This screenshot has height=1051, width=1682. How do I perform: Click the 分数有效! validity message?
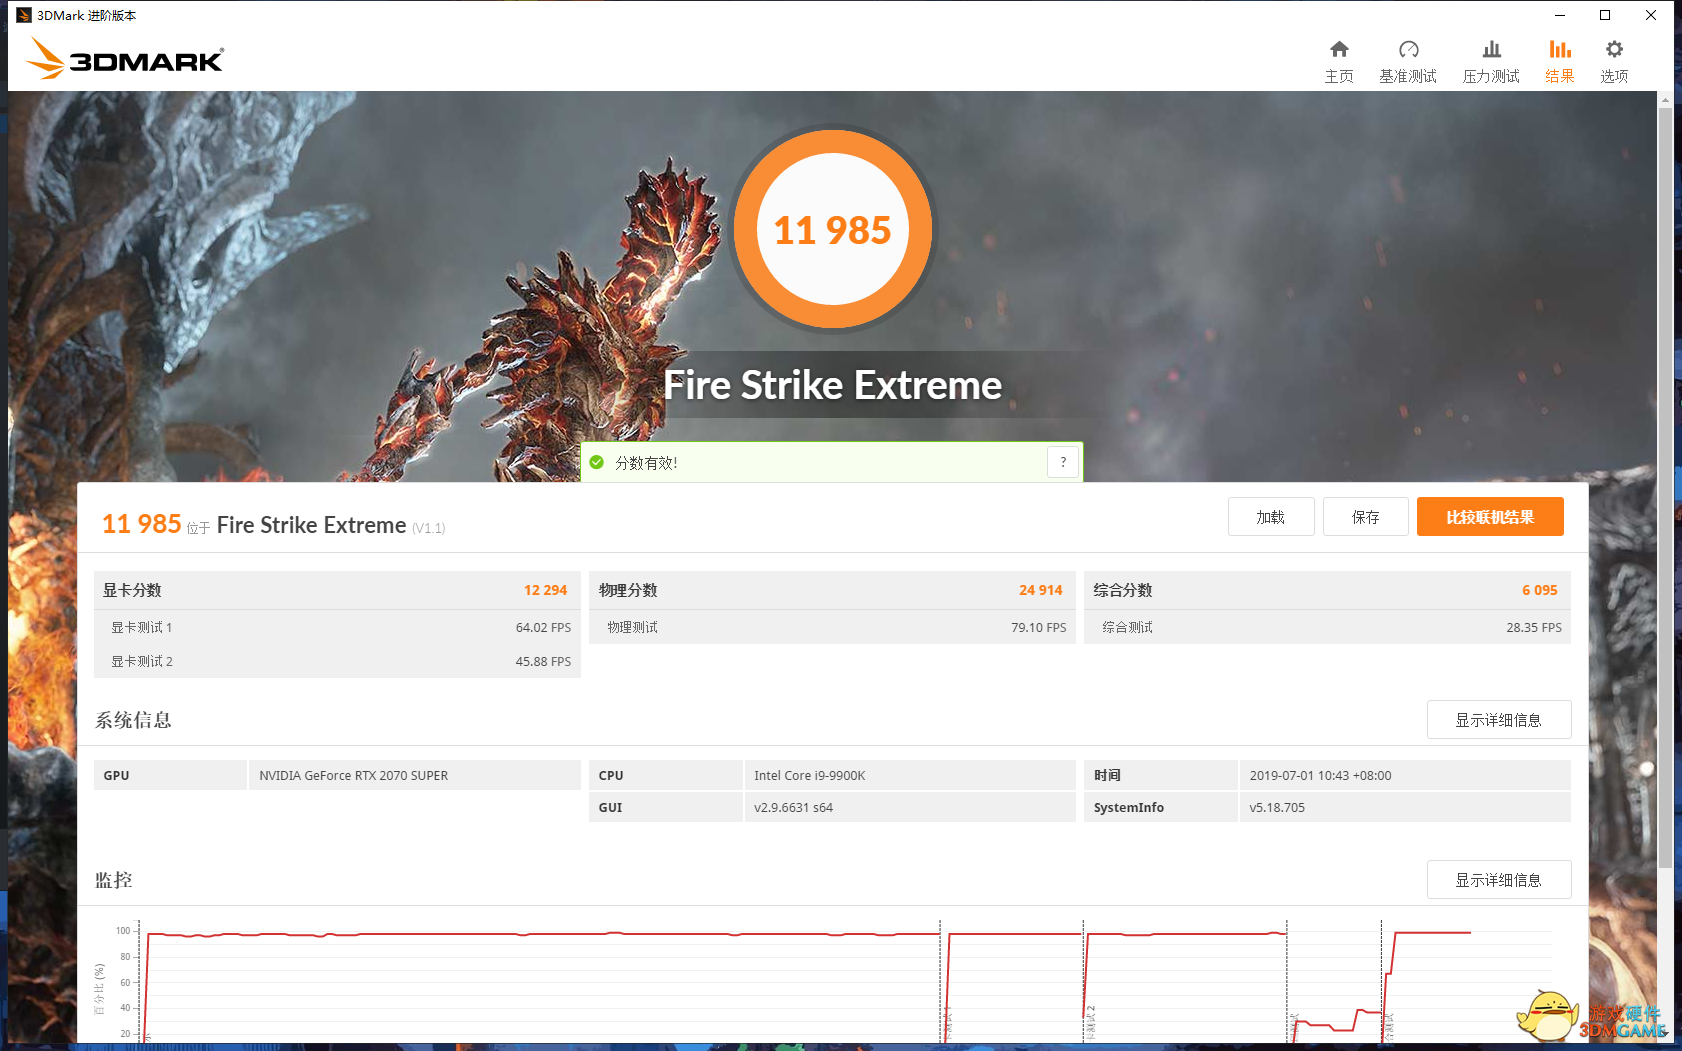point(646,462)
